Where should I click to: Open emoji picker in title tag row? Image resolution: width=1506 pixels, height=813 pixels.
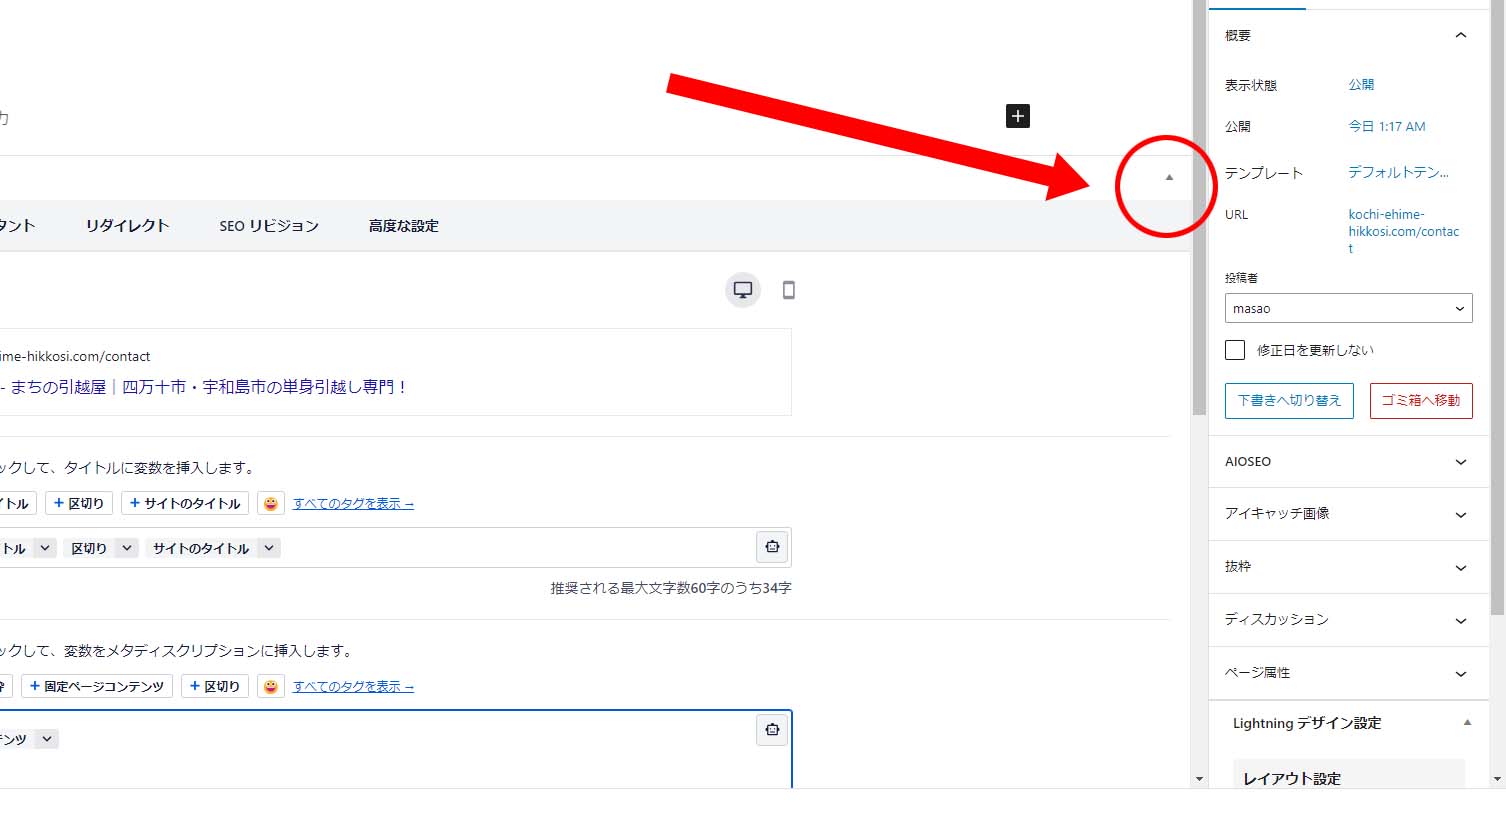(x=271, y=503)
